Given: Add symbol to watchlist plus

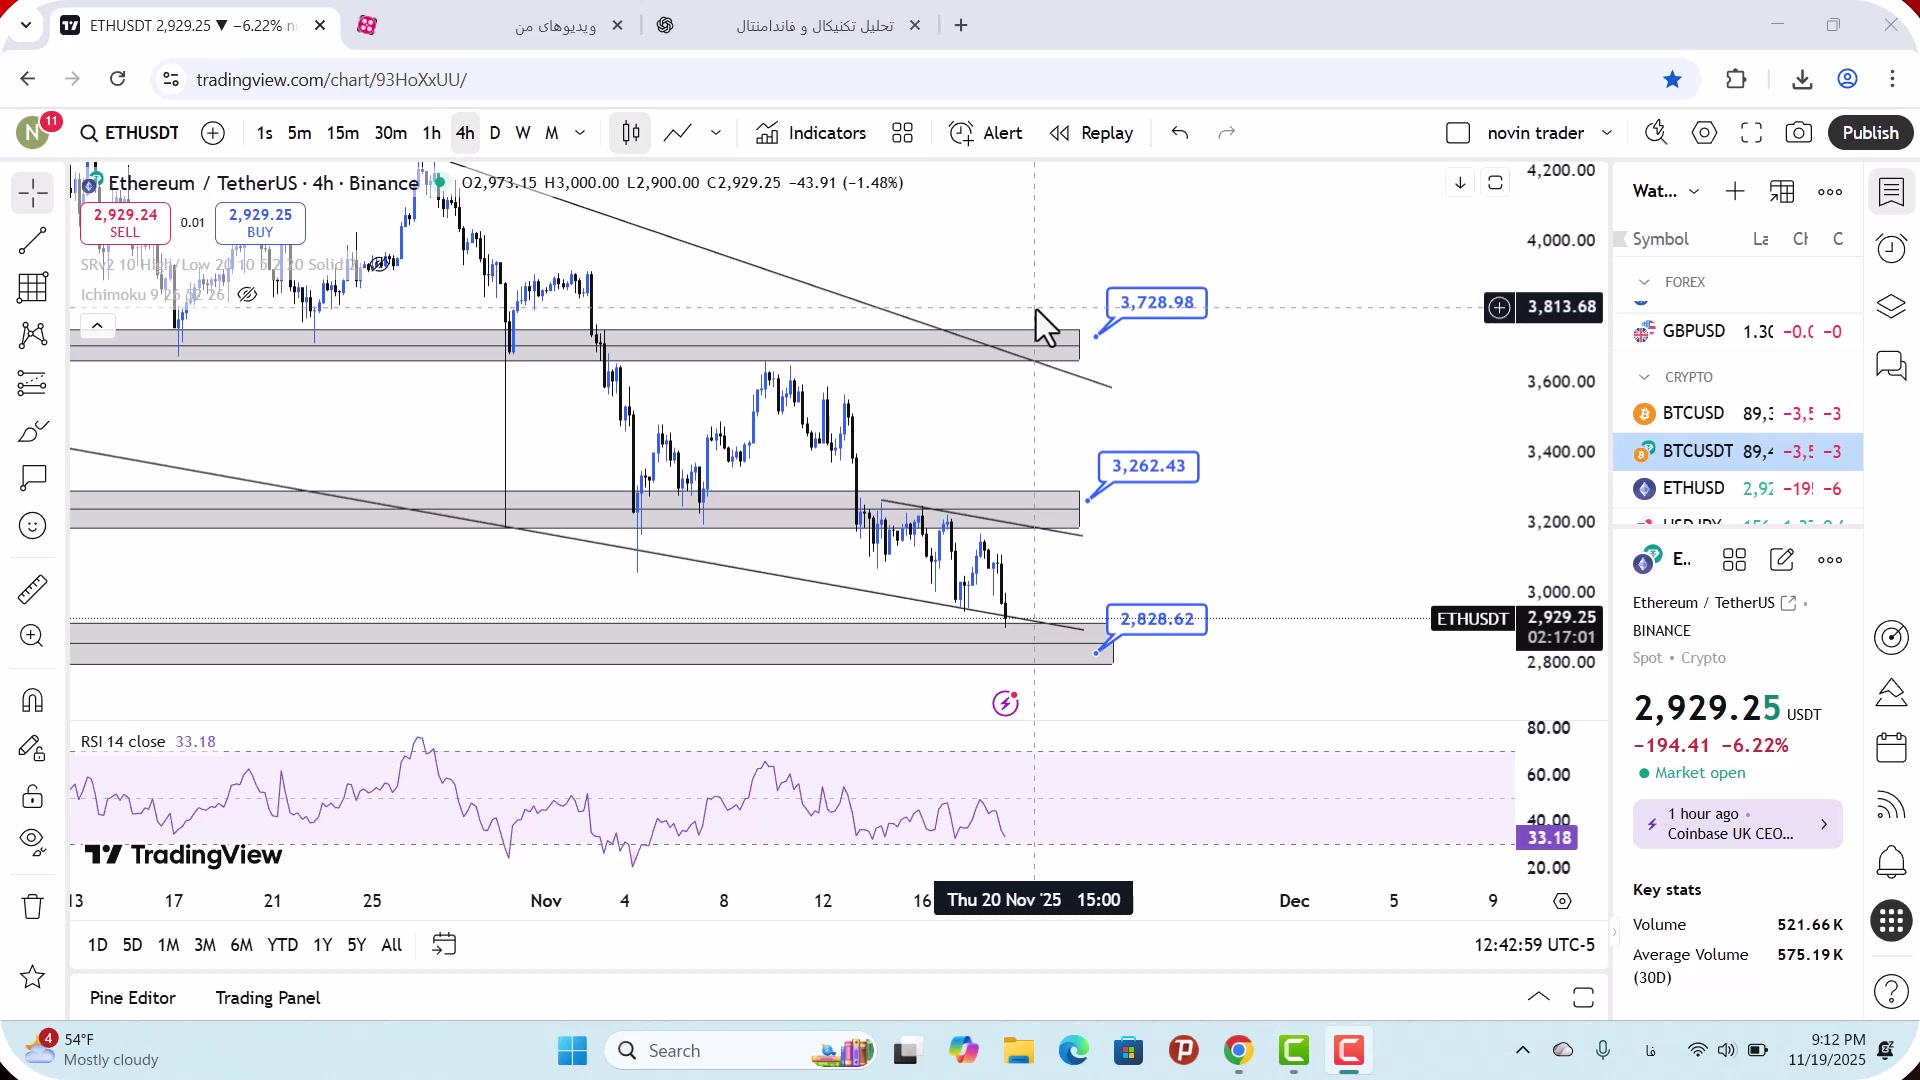Looking at the screenshot, I should click(x=1735, y=191).
